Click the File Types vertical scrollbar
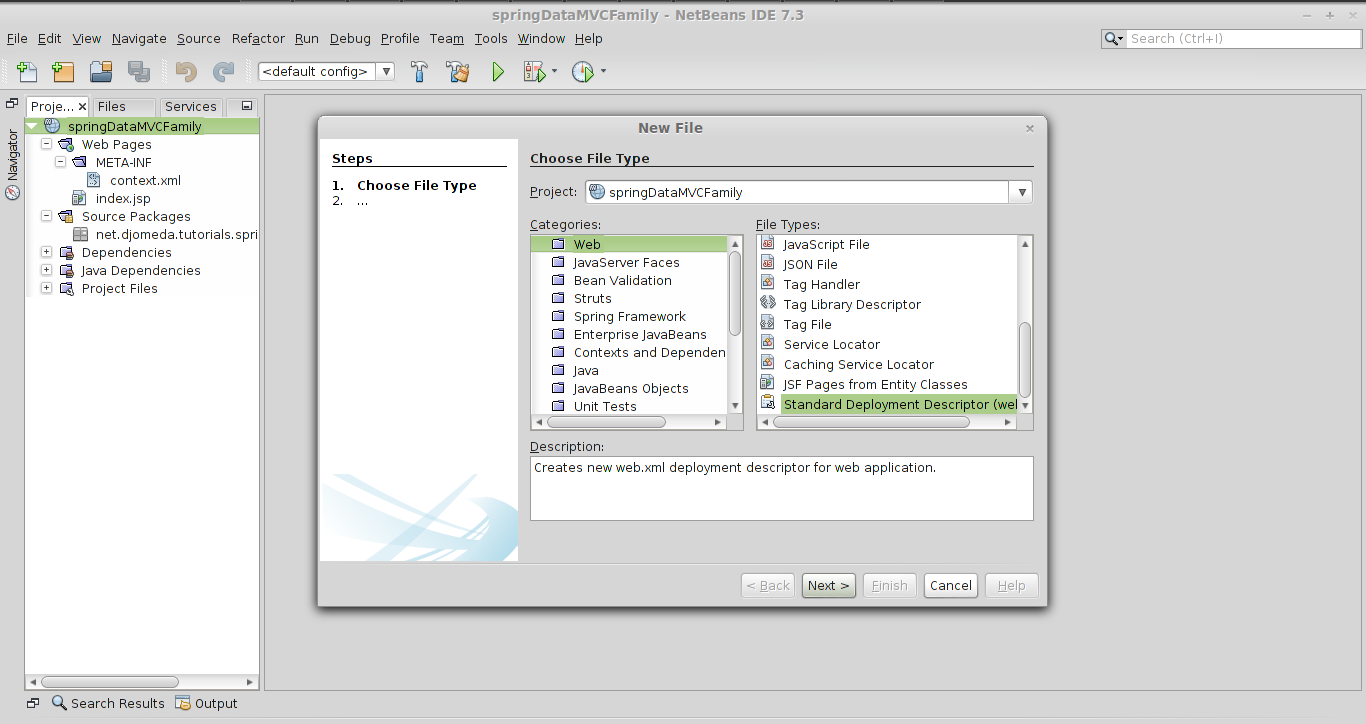This screenshot has height=724, width=1366. pos(1025,359)
